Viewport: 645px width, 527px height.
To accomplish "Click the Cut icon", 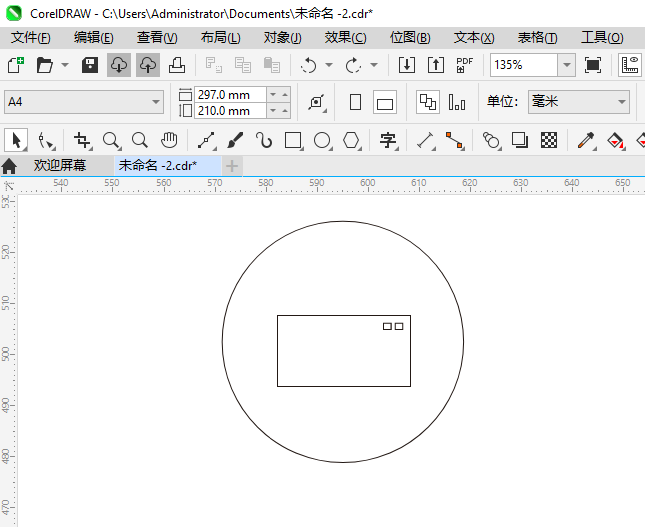I will 214,65.
